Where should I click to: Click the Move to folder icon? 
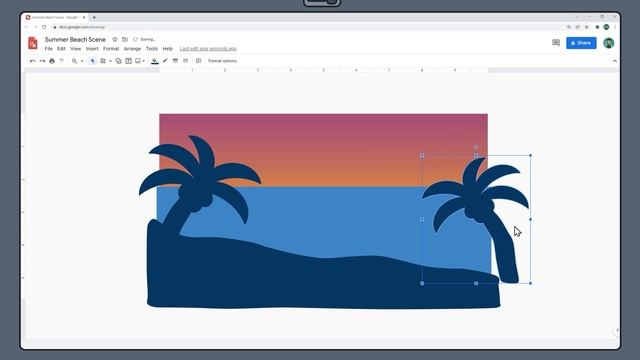coord(125,40)
